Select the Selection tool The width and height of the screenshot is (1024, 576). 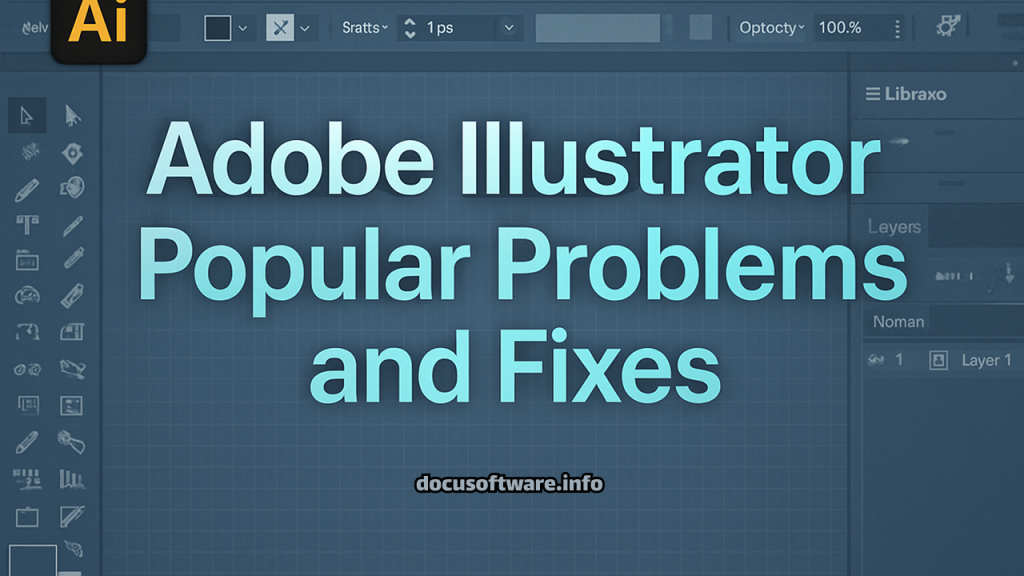pos(27,115)
